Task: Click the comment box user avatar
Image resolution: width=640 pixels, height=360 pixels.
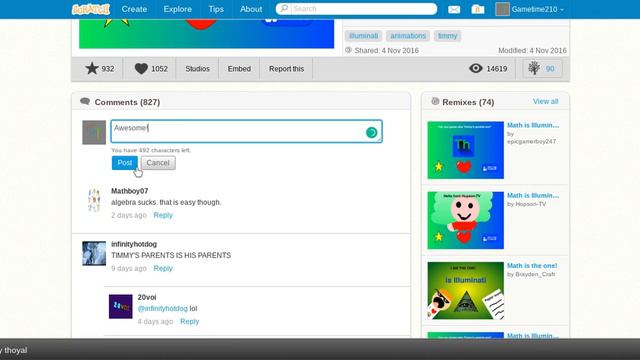Action: pos(94,132)
